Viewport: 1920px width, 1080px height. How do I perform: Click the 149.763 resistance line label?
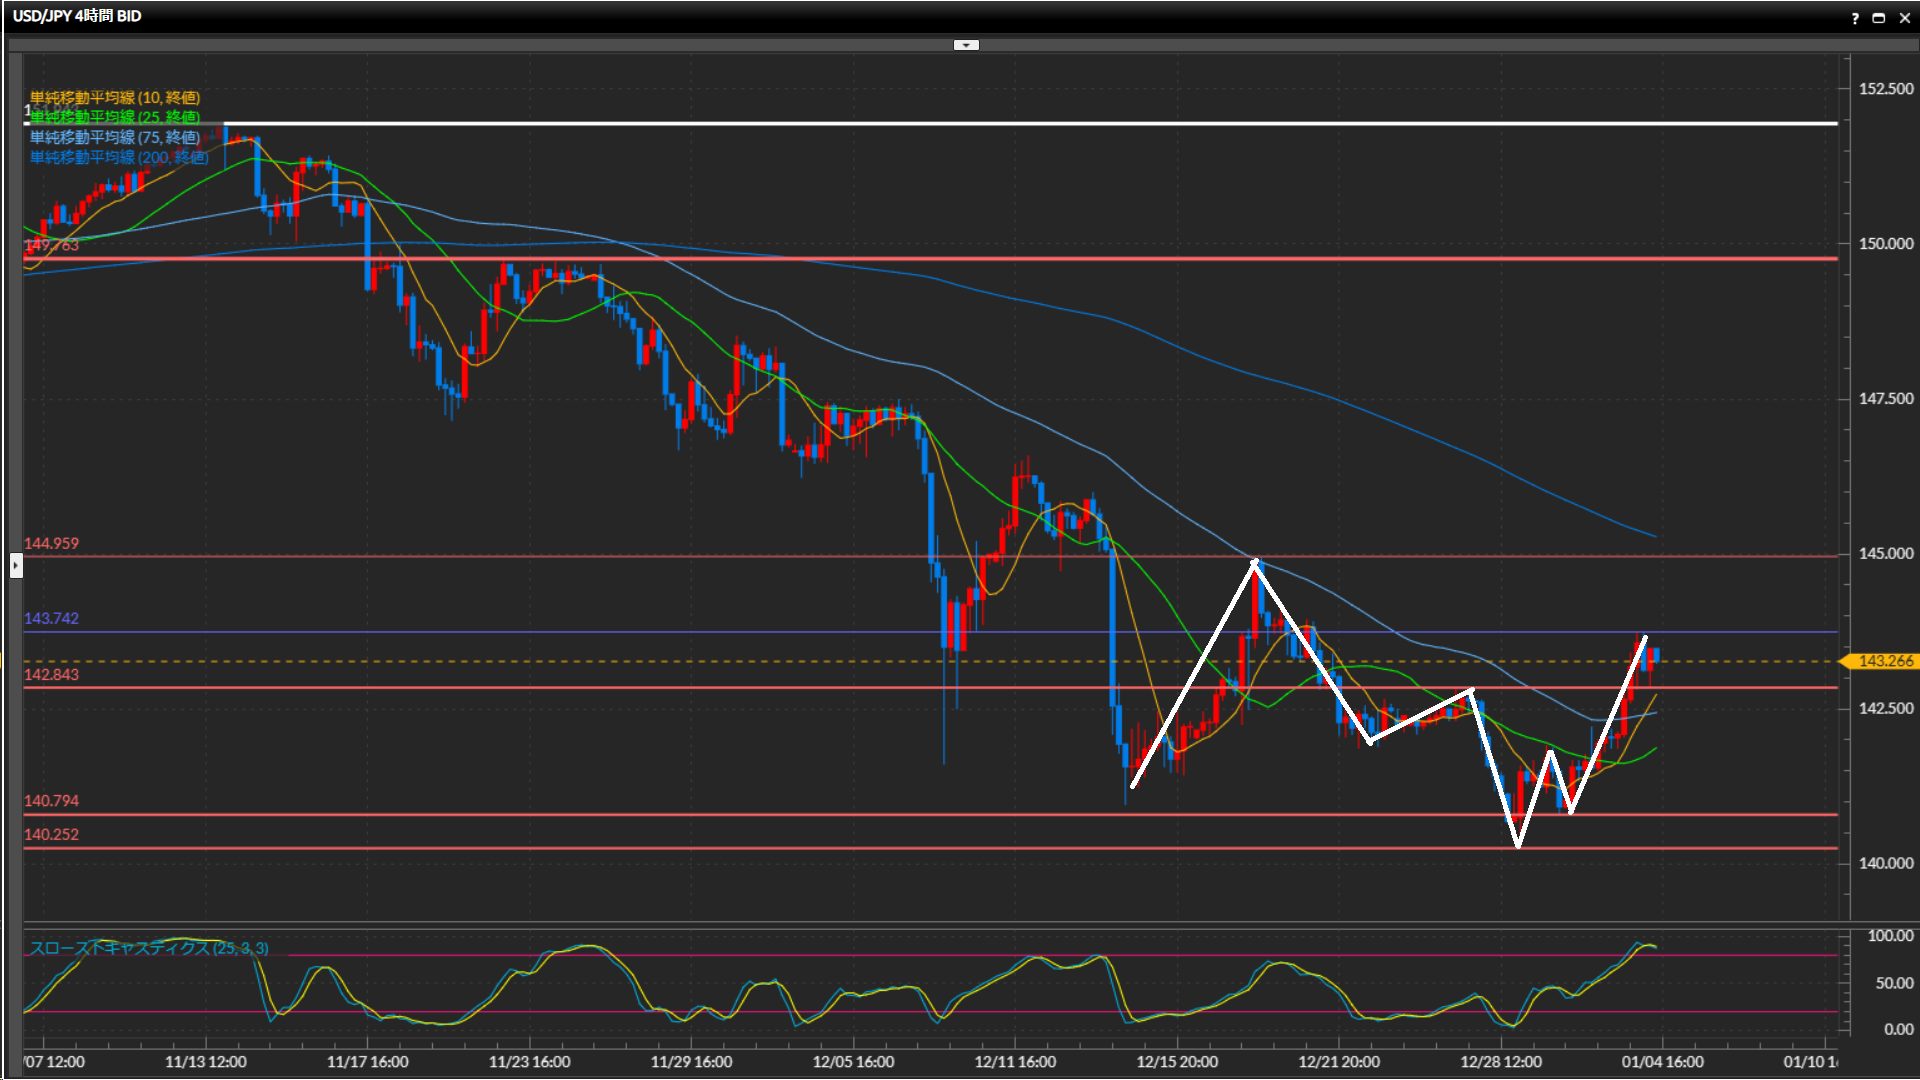click(x=51, y=246)
